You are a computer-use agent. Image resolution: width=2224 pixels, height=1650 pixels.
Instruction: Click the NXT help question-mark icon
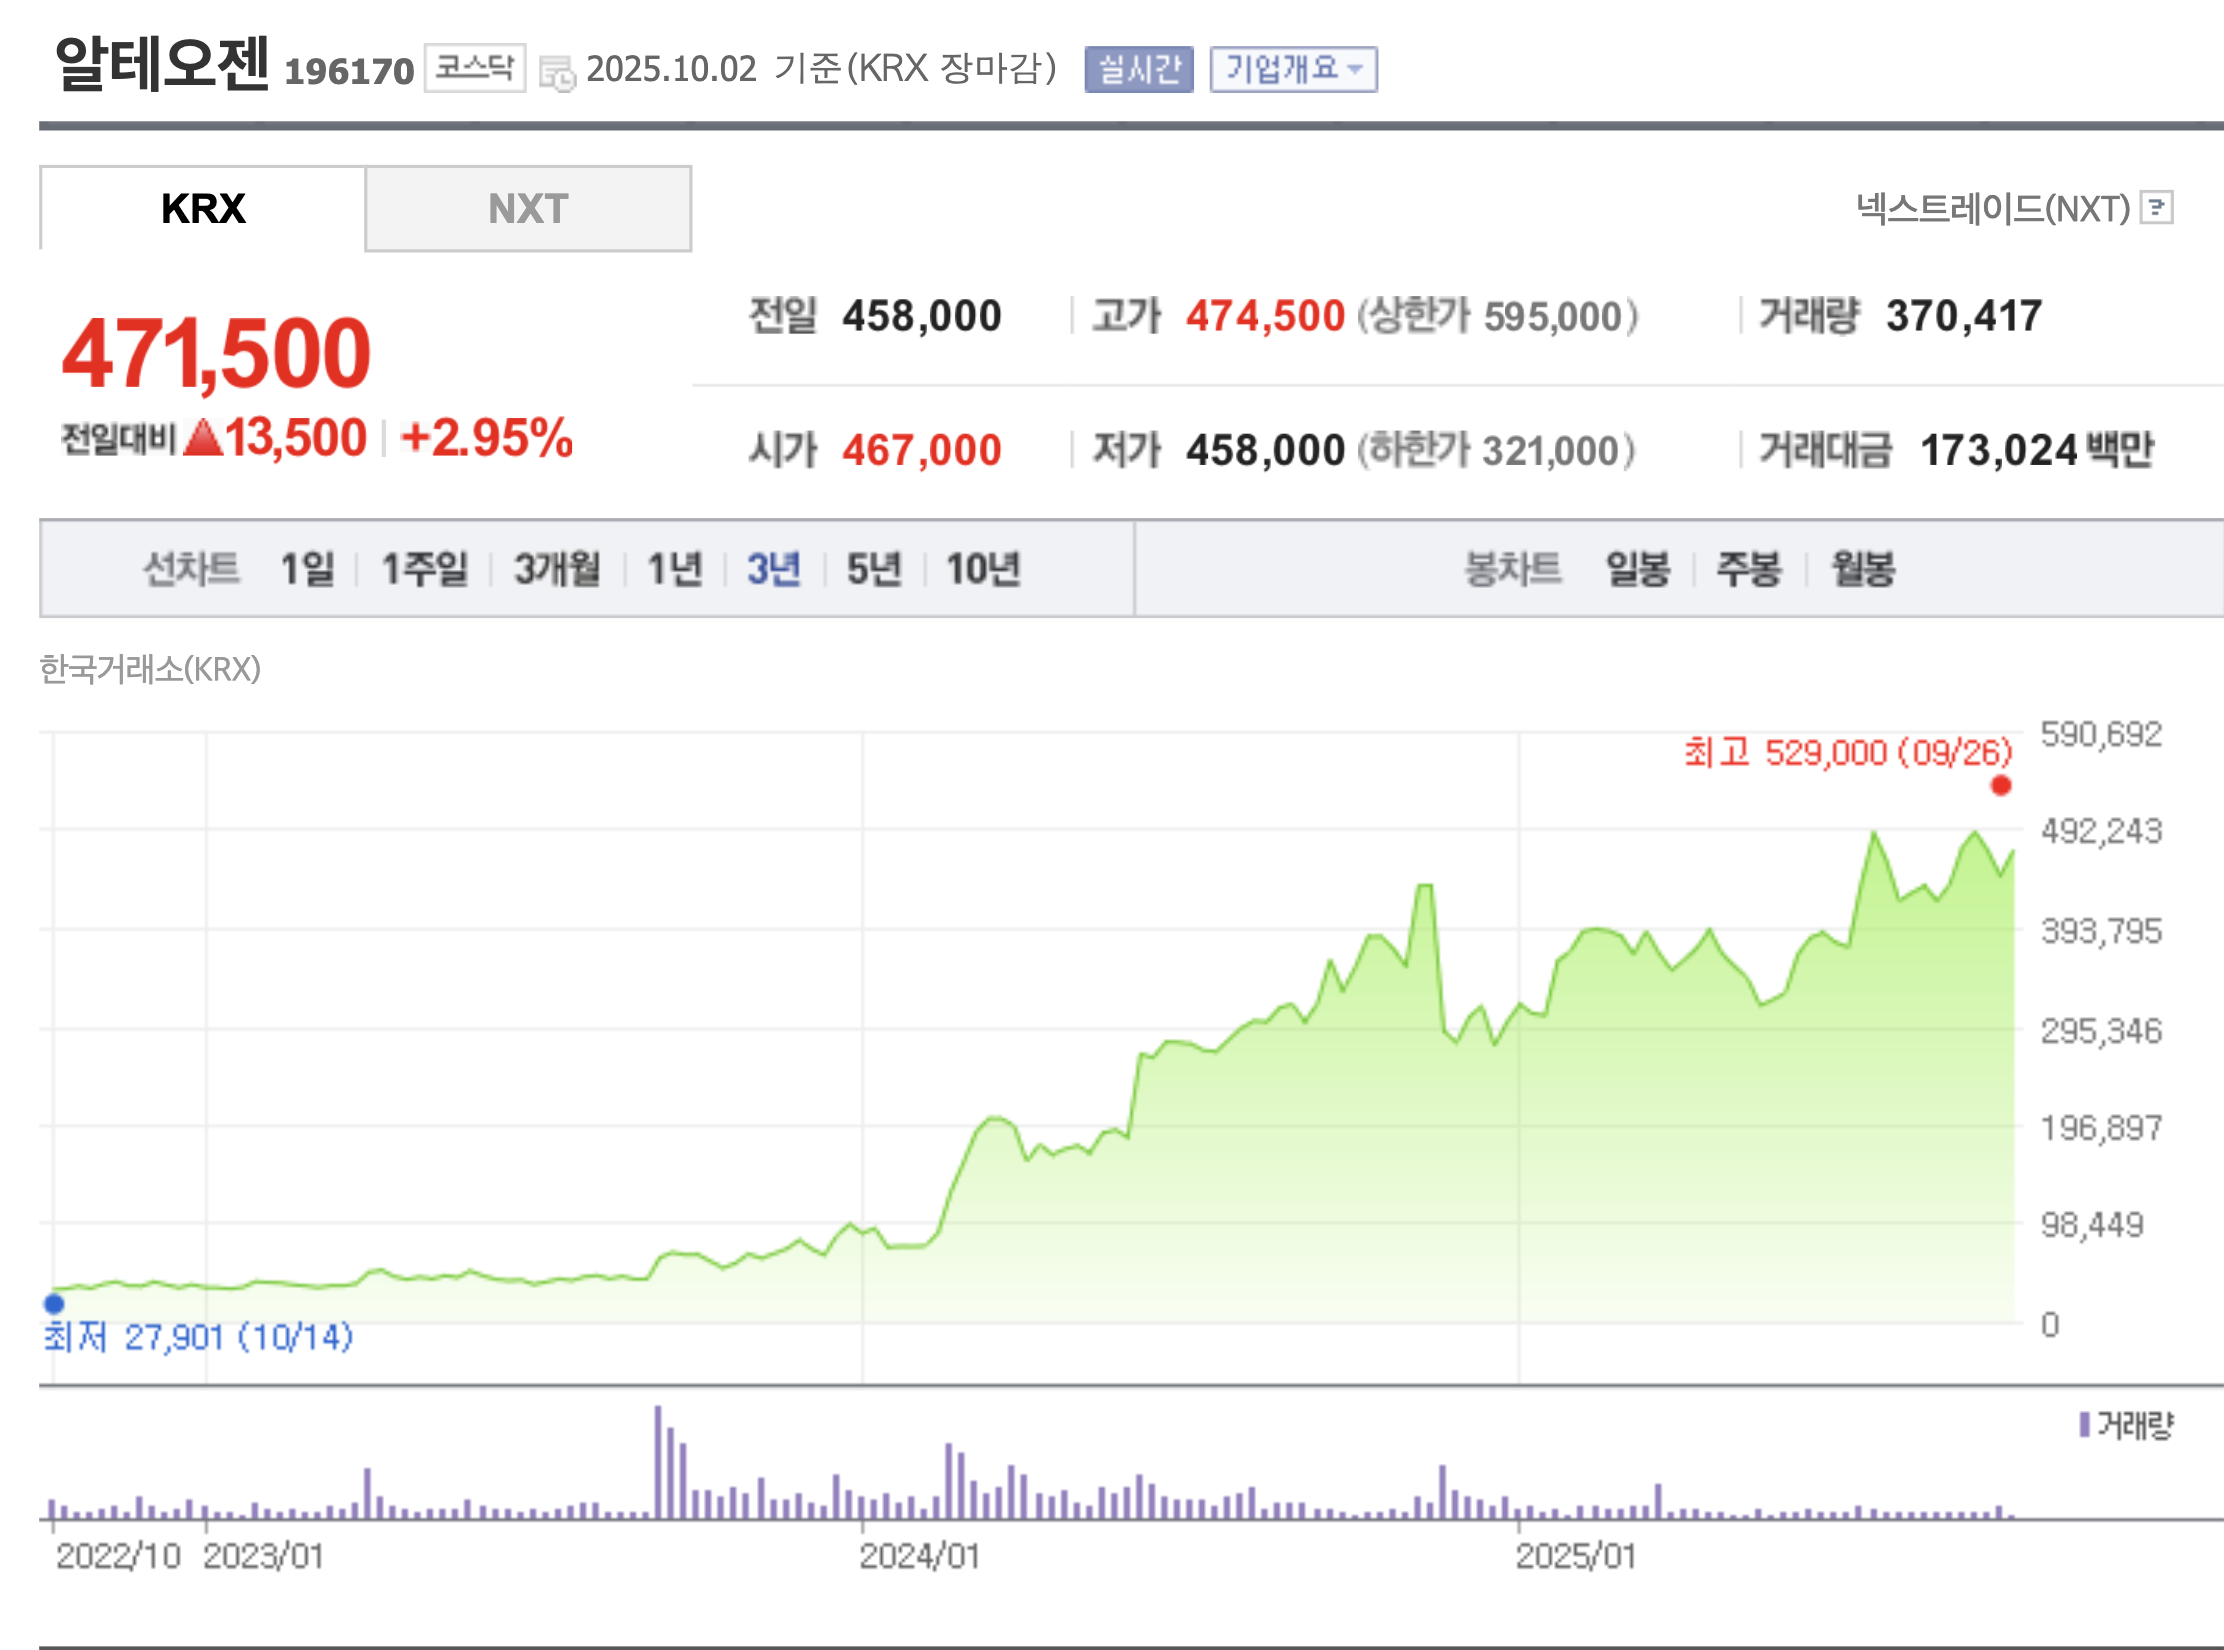(x=2156, y=208)
